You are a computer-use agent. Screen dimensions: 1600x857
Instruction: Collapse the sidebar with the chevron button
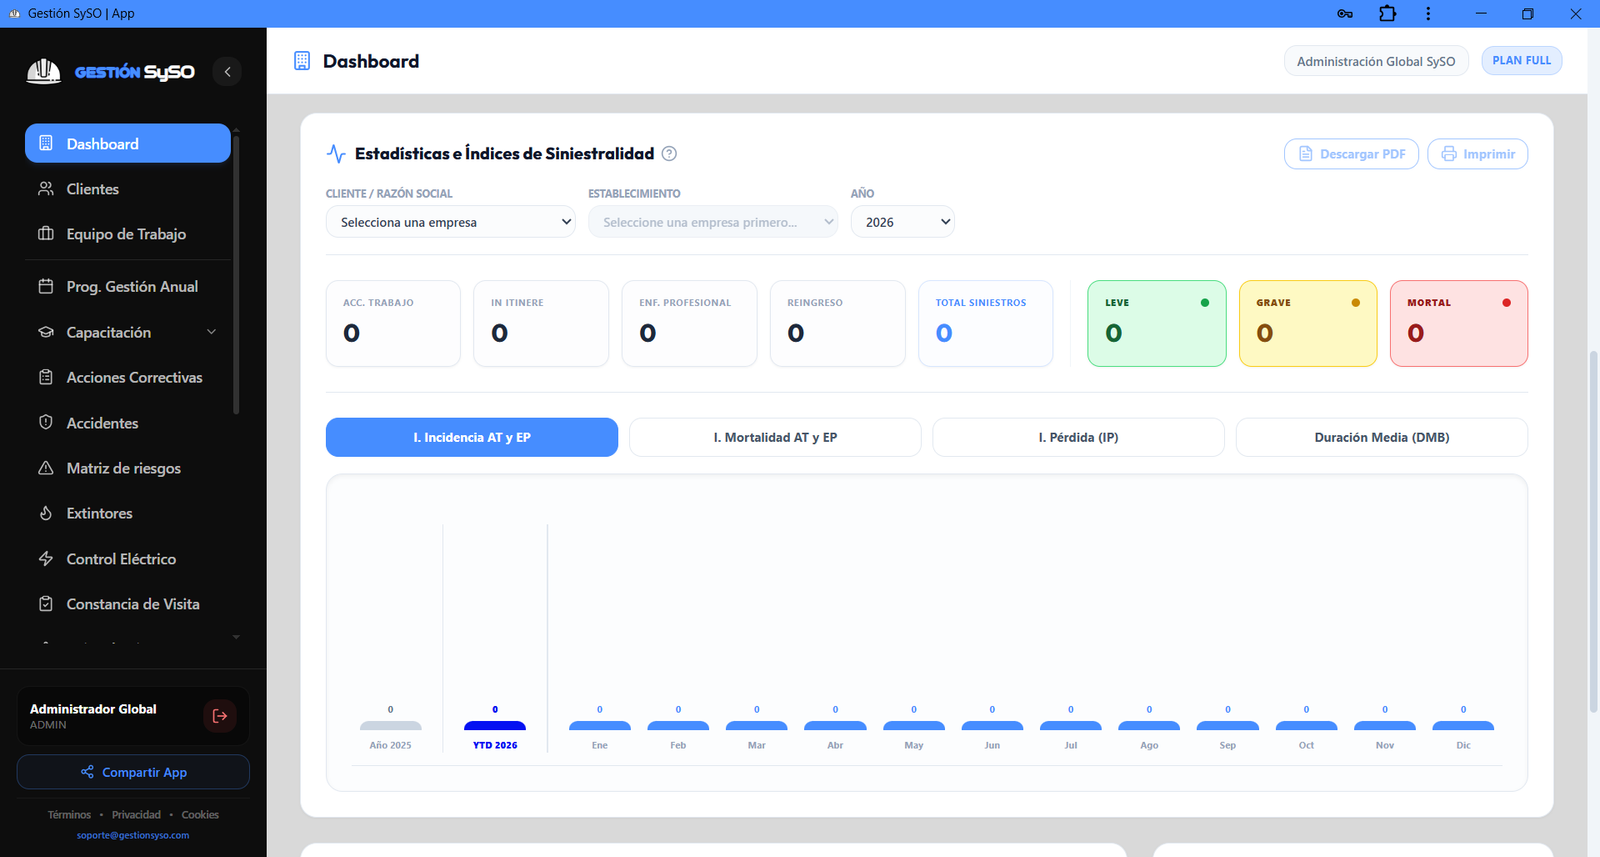227,72
